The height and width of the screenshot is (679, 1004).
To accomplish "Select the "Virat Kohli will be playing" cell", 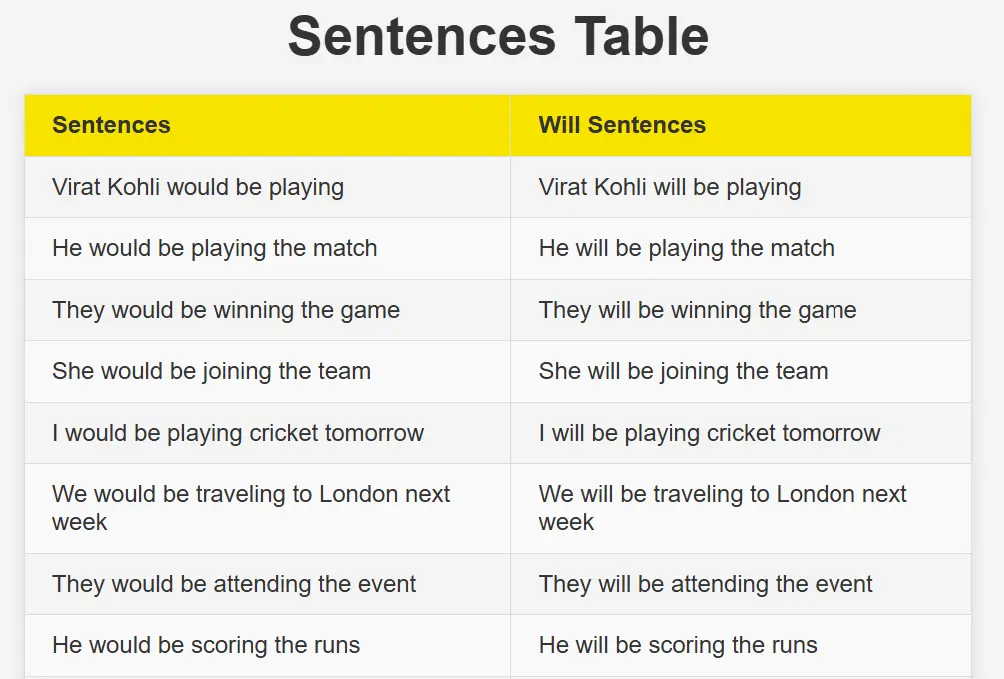I will click(670, 187).
